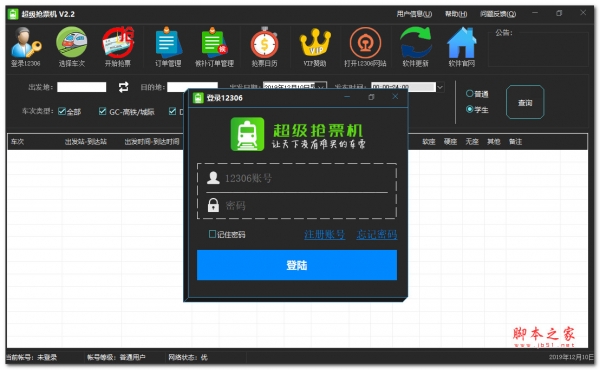Click the 出发站-到达站 column header
Image resolution: width=600 pixels, height=370 pixels.
click(86, 142)
